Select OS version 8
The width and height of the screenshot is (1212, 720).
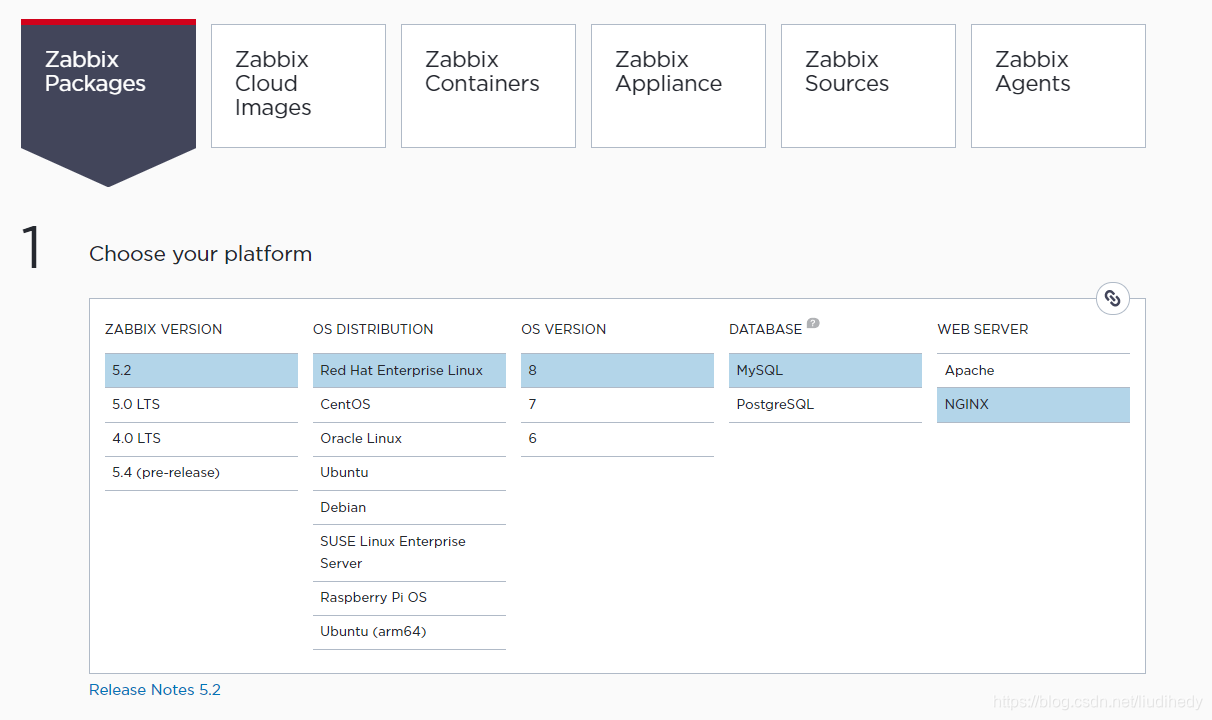point(617,370)
